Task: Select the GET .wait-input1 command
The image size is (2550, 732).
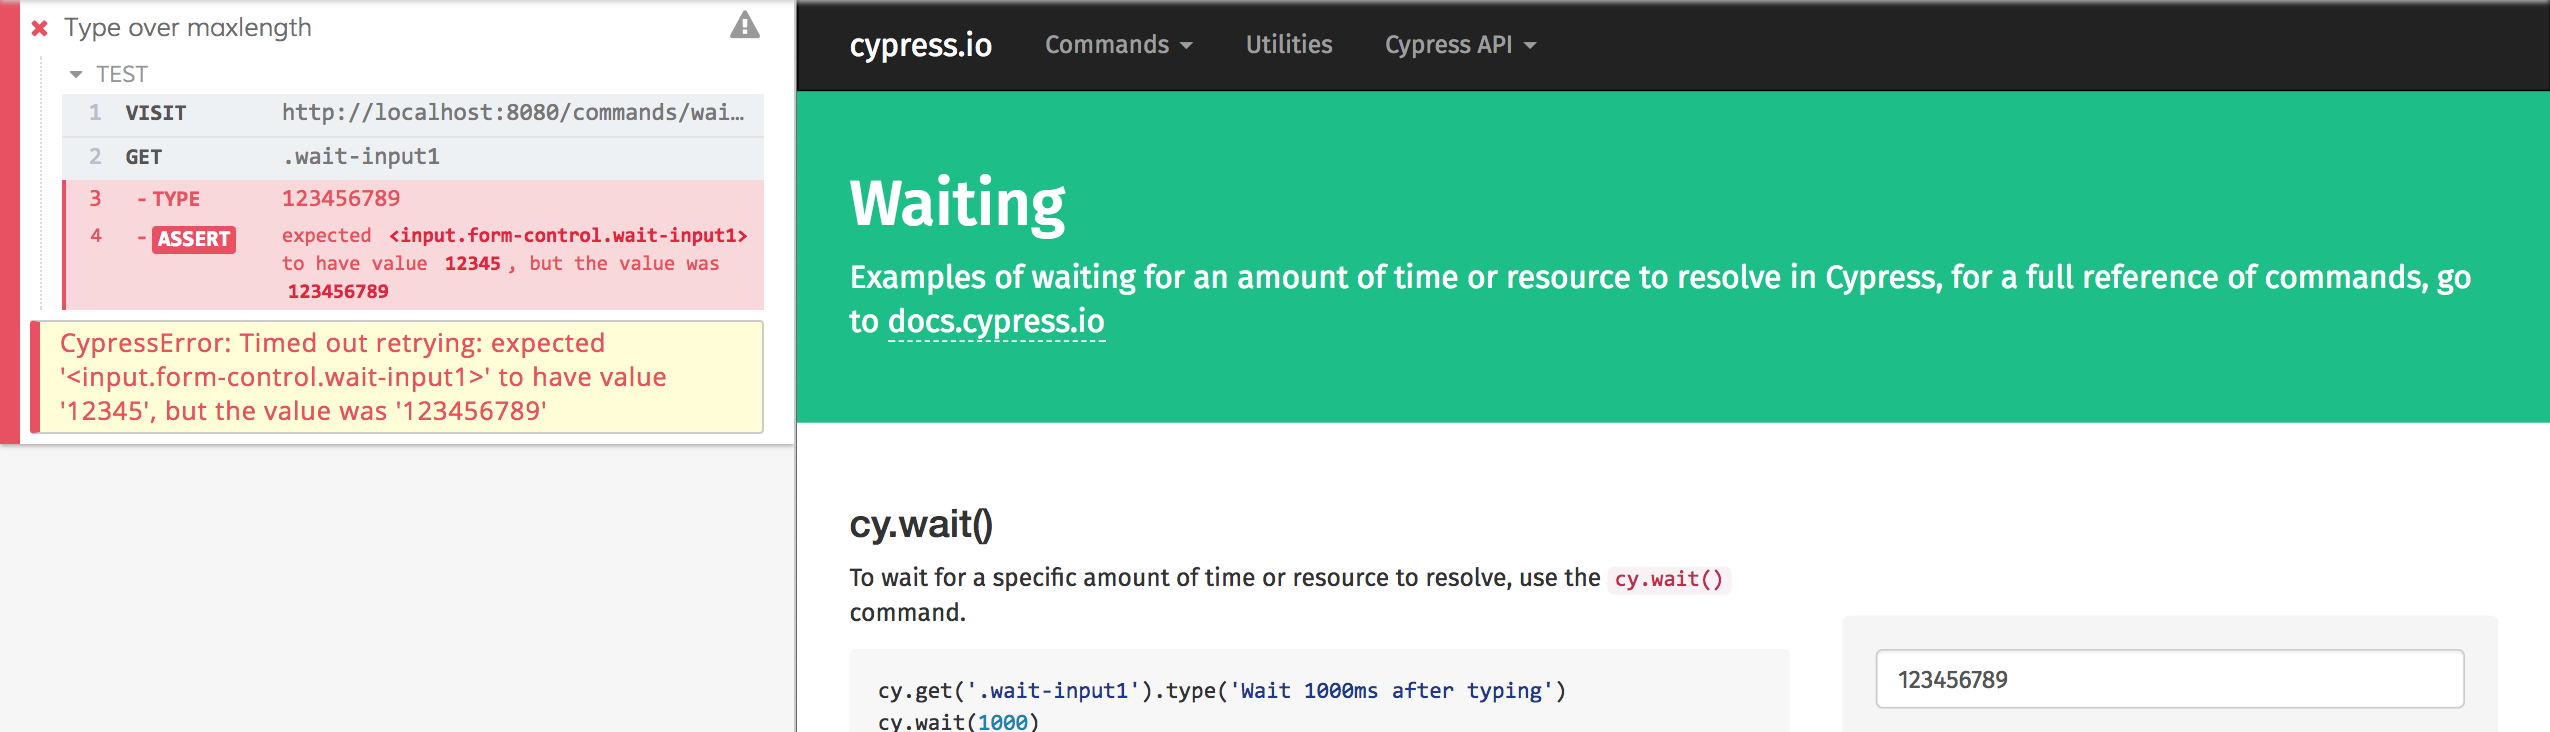Action: tap(413, 157)
